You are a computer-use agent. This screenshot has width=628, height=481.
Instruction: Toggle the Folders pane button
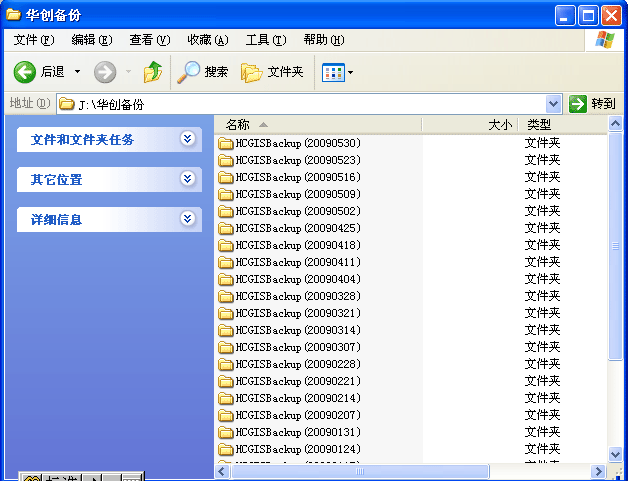click(x=272, y=72)
